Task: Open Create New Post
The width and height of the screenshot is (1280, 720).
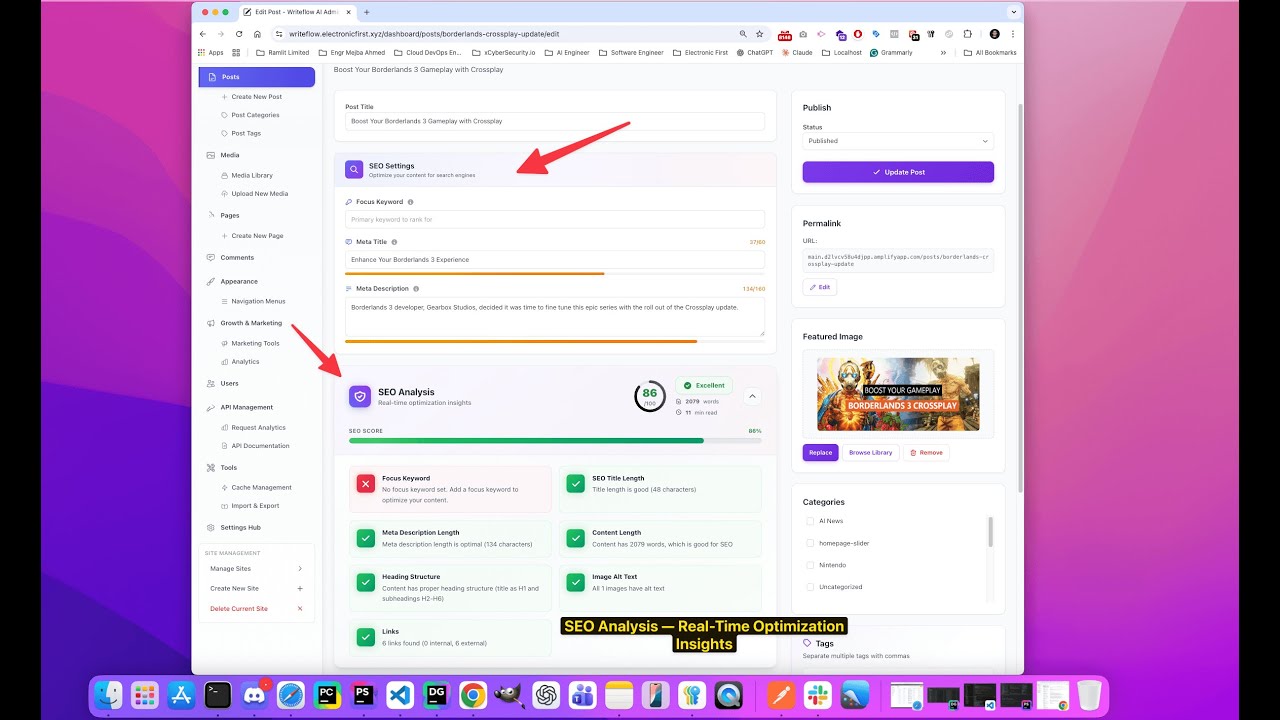Action: click(x=256, y=97)
